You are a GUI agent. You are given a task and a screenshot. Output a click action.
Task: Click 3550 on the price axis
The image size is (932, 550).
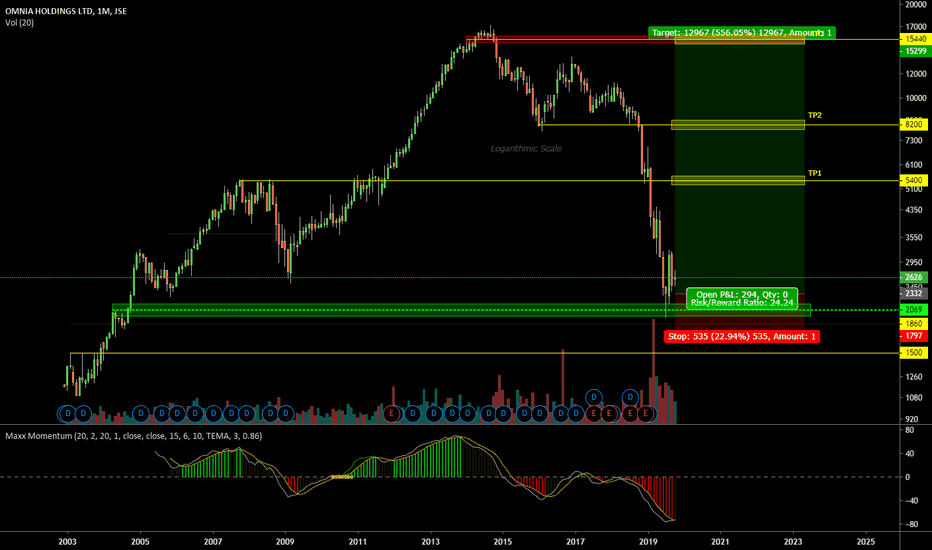point(914,237)
